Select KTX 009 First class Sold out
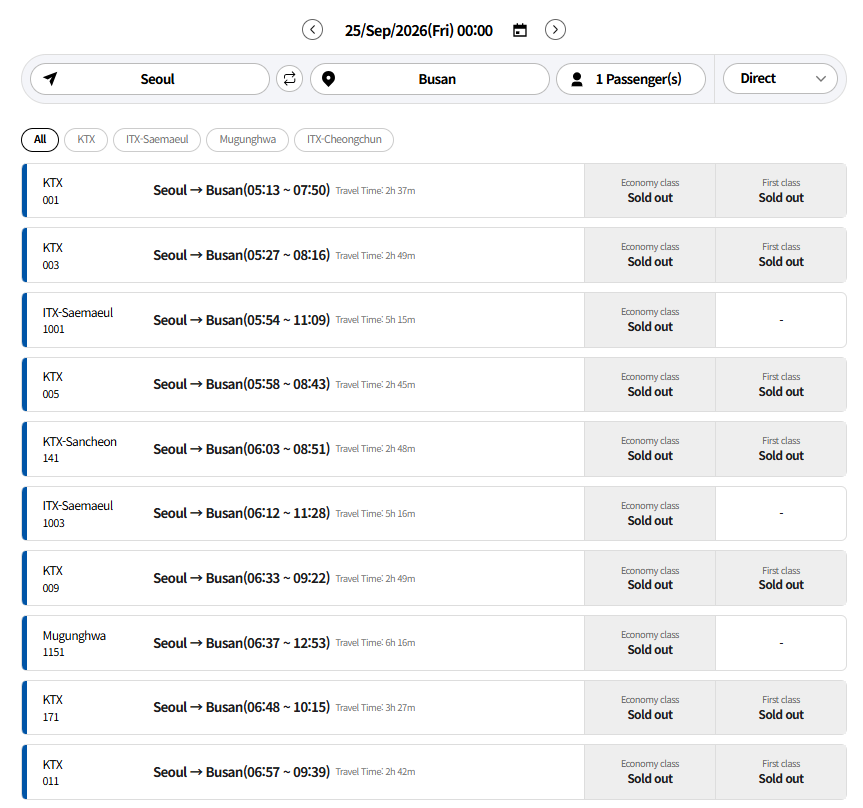The width and height of the screenshot is (863, 808). [781, 578]
